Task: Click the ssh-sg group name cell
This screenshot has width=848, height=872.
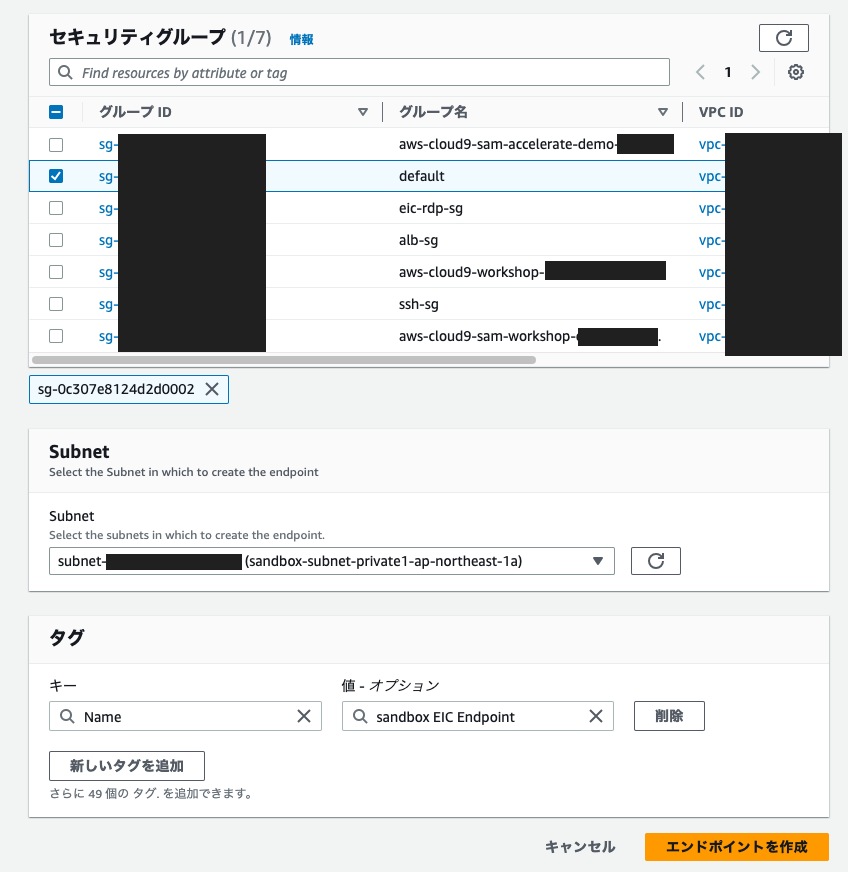Action: tap(419, 304)
